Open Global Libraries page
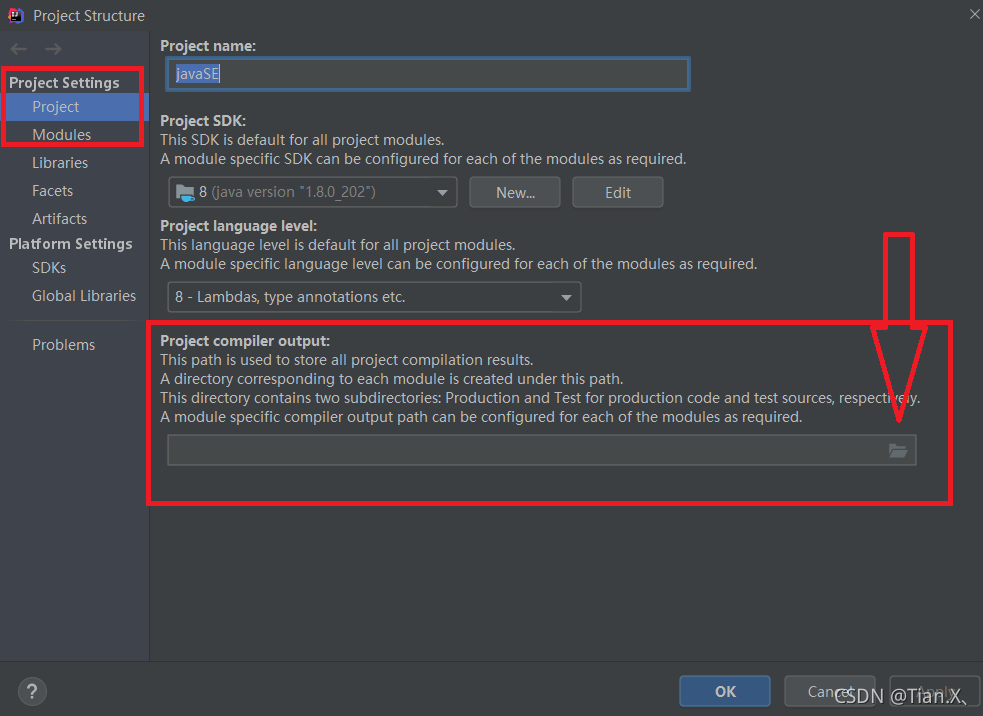Image resolution: width=983 pixels, height=716 pixels. click(84, 296)
